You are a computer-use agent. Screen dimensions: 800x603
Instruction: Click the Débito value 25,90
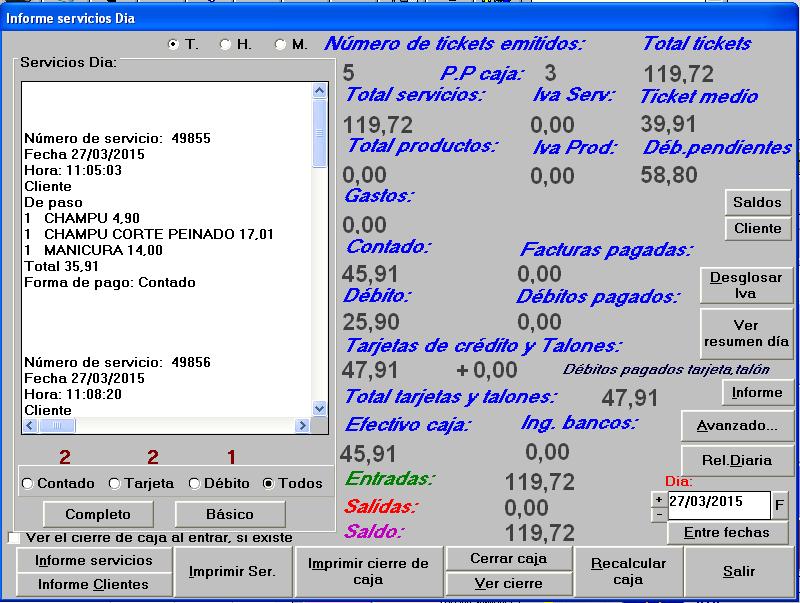[x=371, y=322]
